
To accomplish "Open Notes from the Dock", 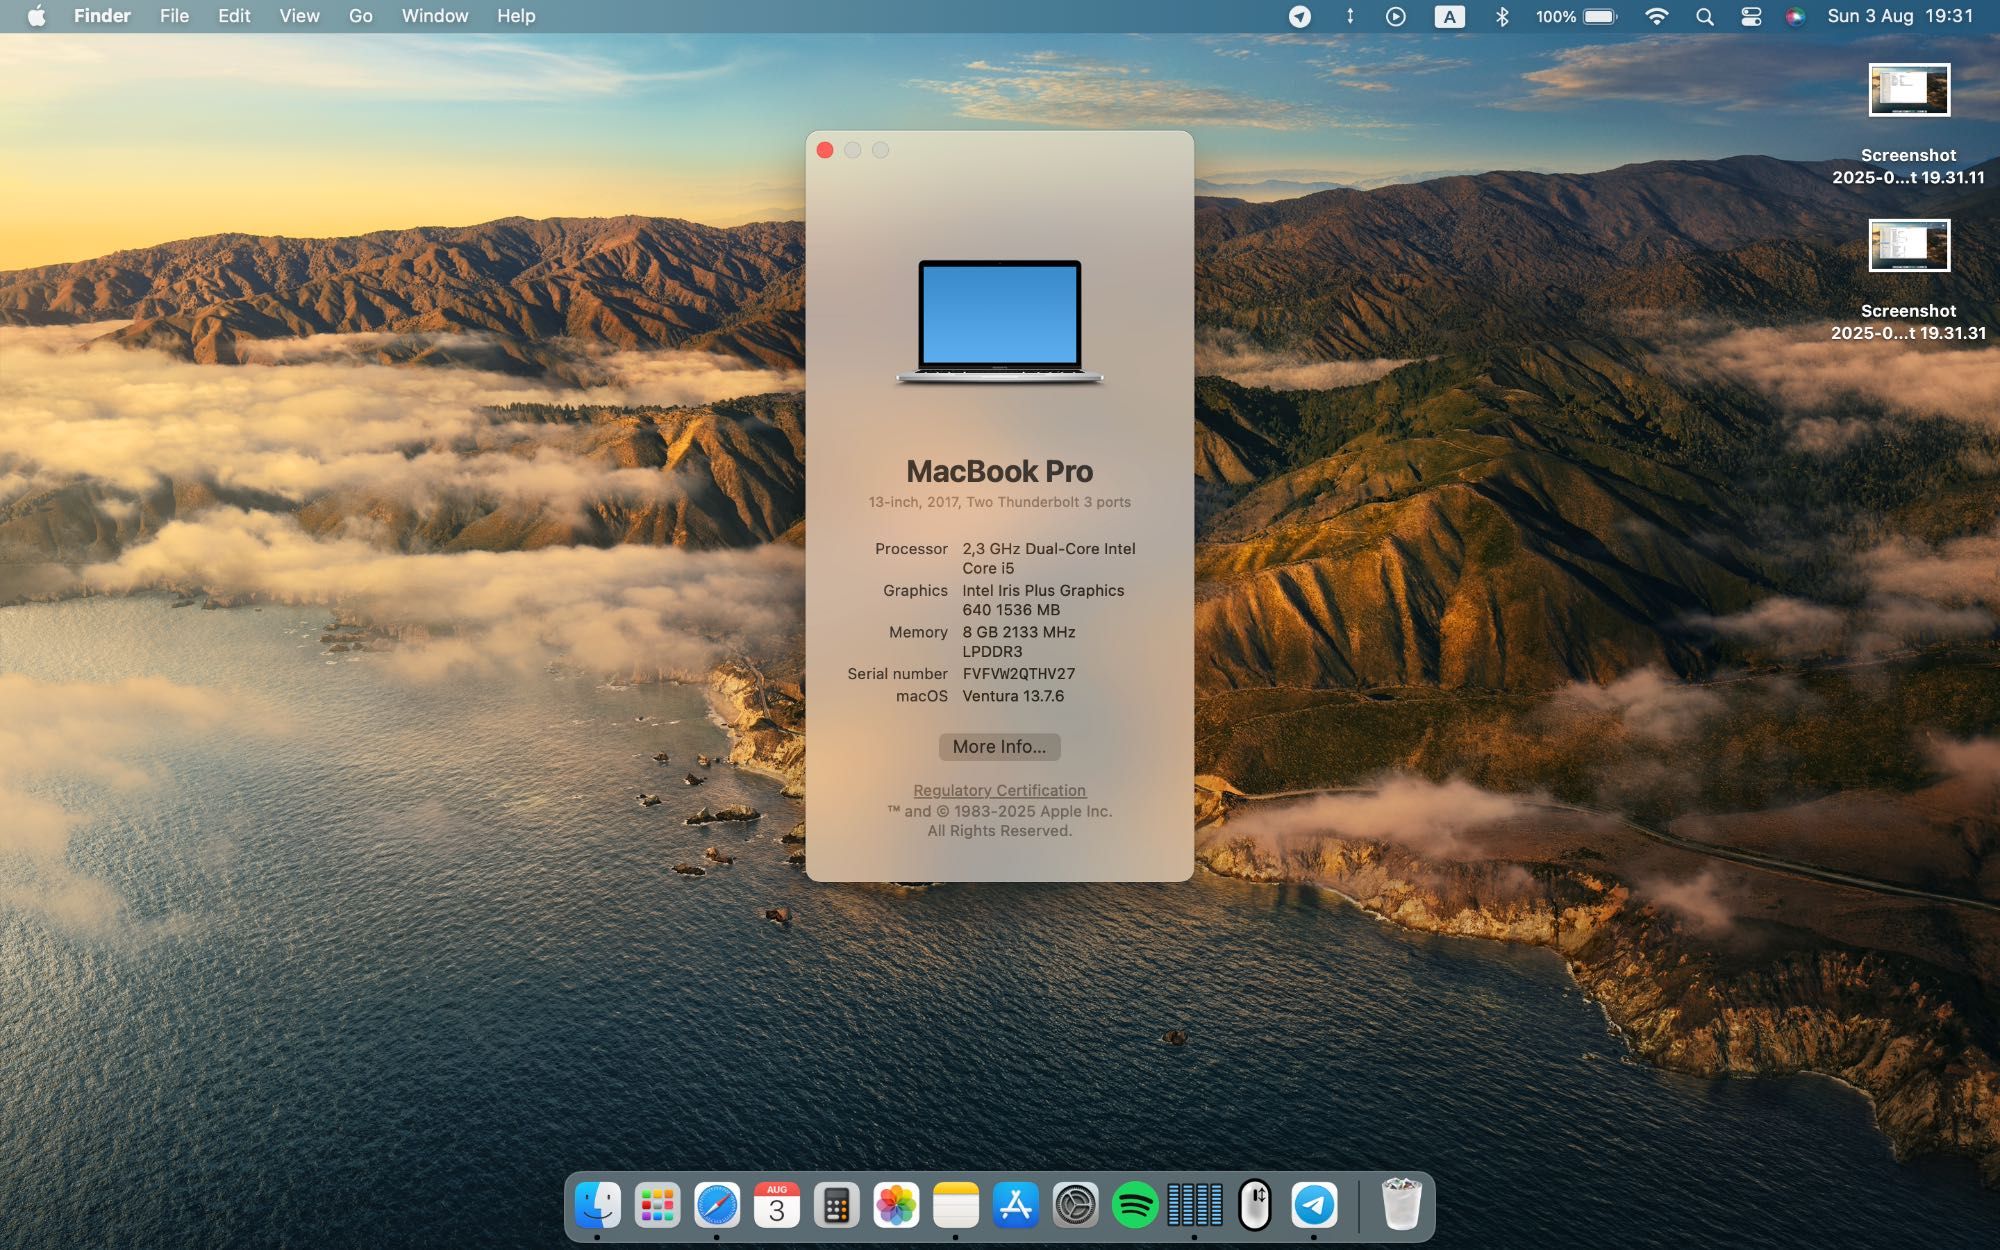I will tap(956, 1205).
